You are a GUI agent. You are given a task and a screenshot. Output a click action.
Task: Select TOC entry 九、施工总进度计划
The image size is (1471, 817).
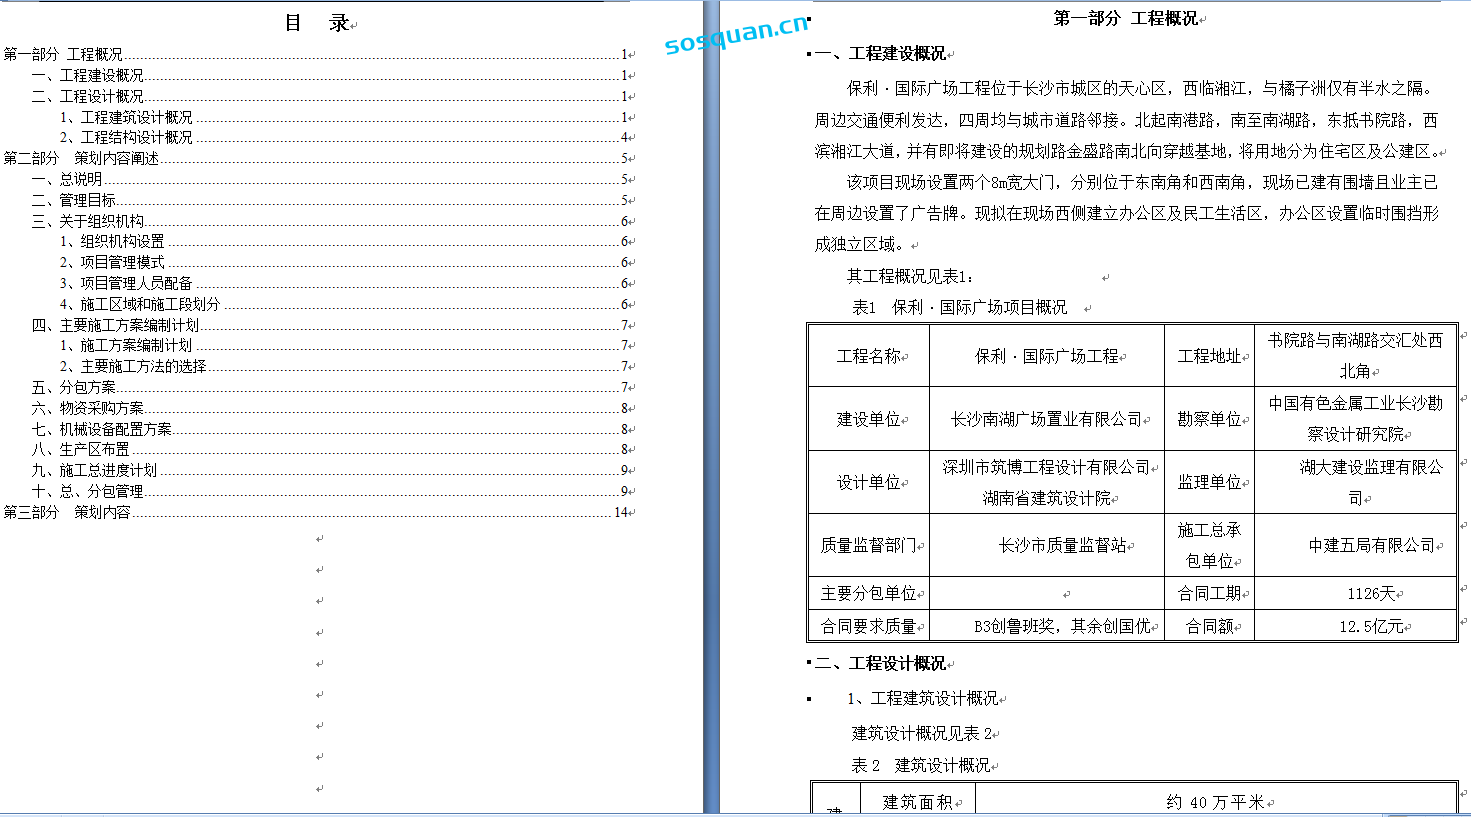coord(95,471)
